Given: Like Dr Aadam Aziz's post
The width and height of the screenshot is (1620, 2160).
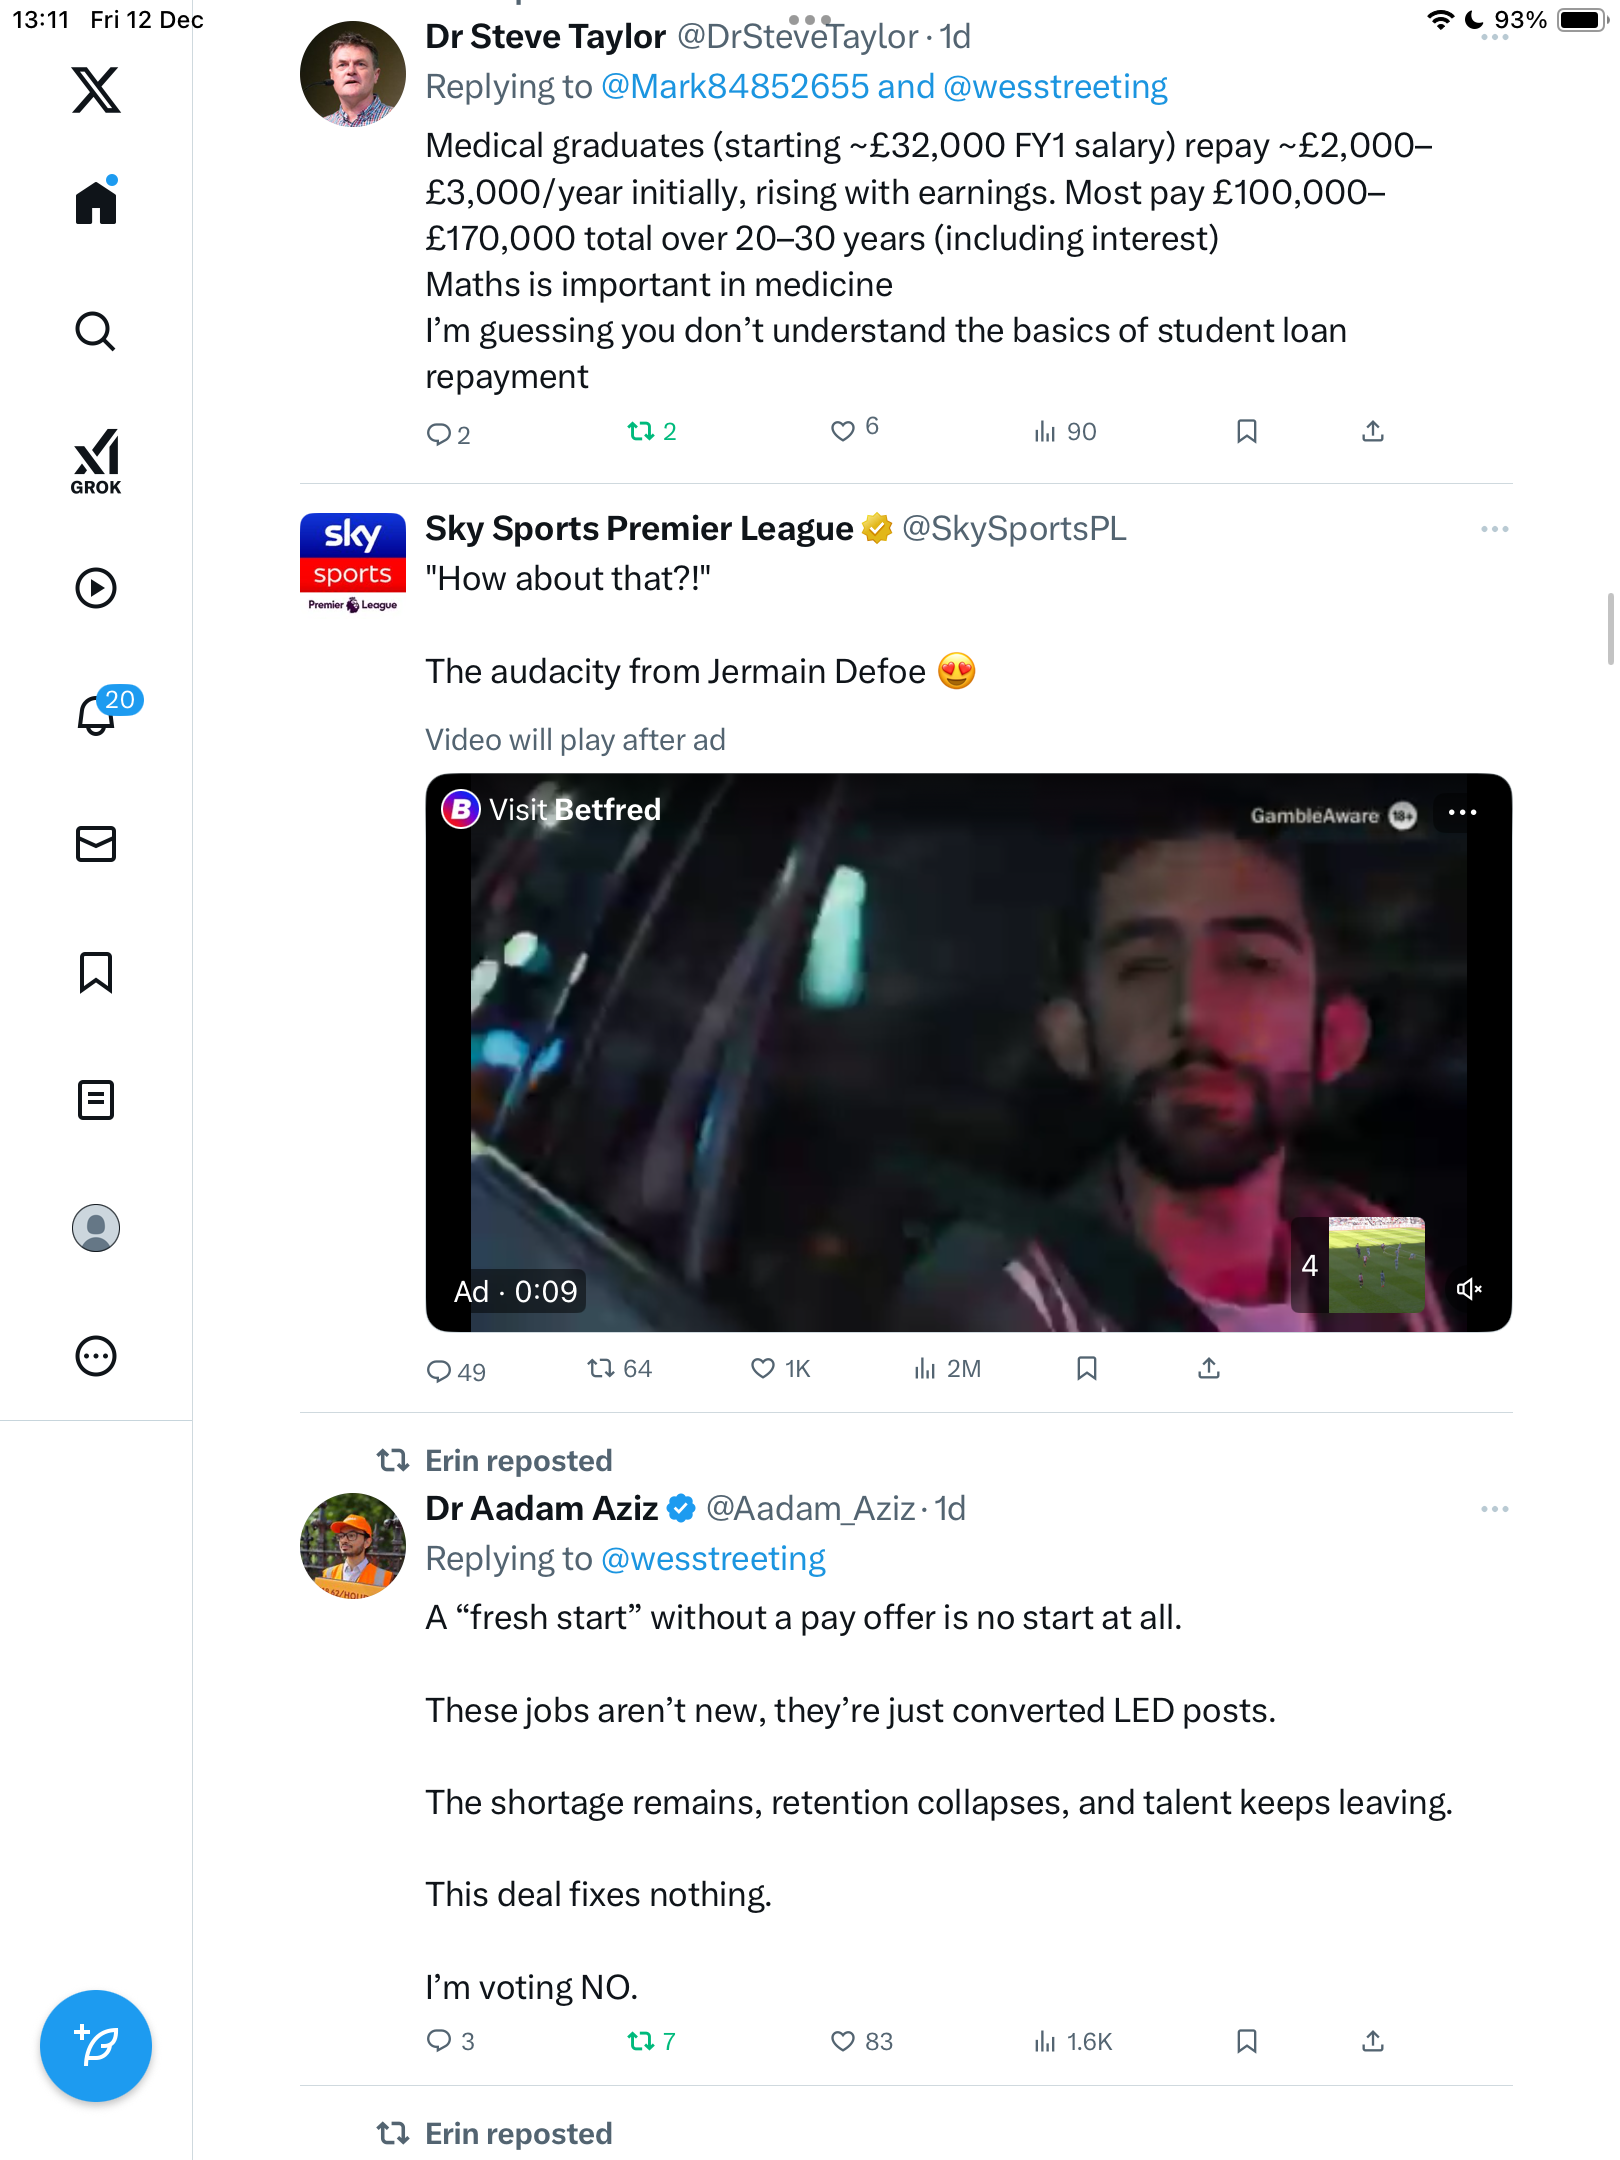Looking at the screenshot, I should 843,2041.
